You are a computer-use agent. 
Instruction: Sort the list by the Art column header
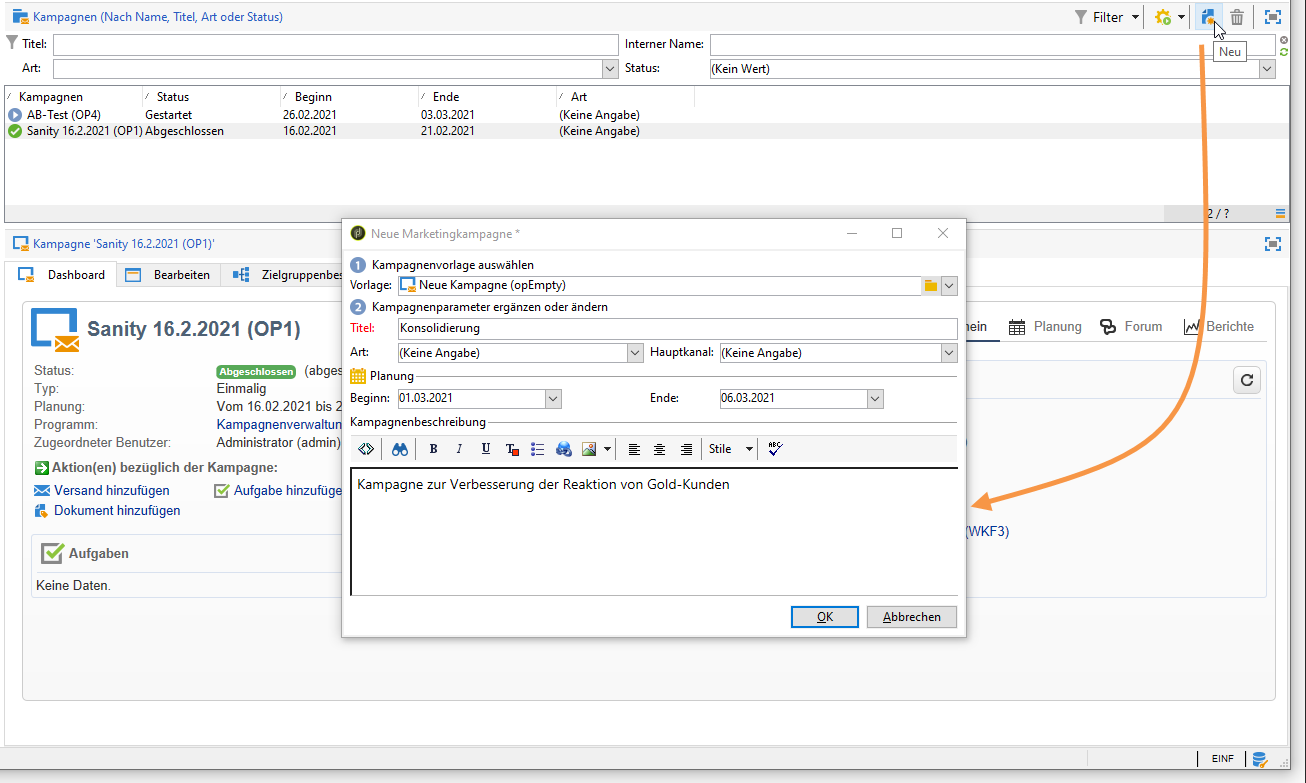tap(626, 97)
